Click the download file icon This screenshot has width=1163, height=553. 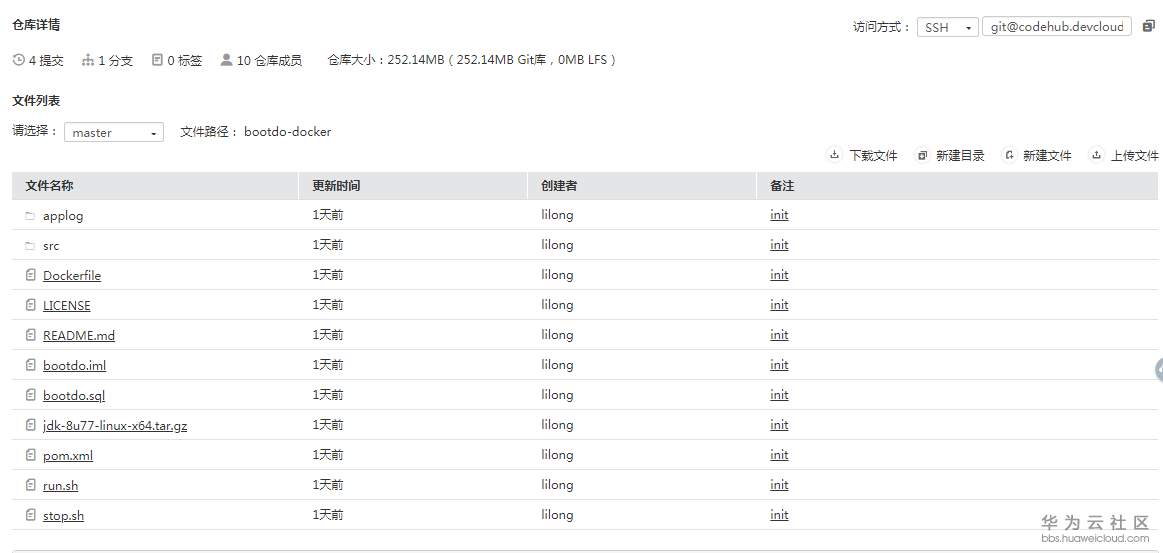(834, 155)
